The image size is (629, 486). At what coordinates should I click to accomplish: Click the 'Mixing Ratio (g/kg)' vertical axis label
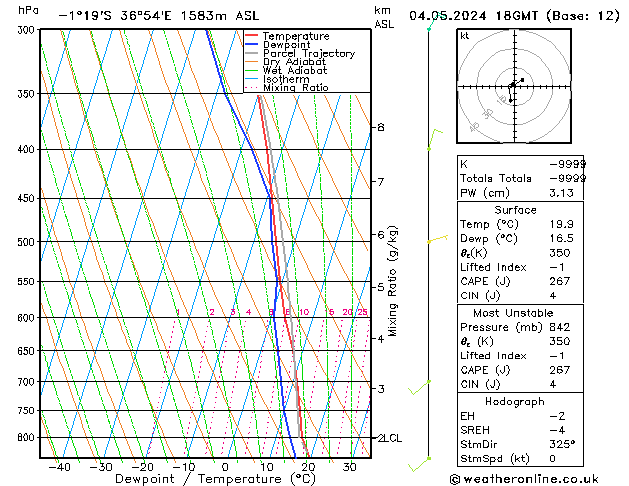(392, 281)
